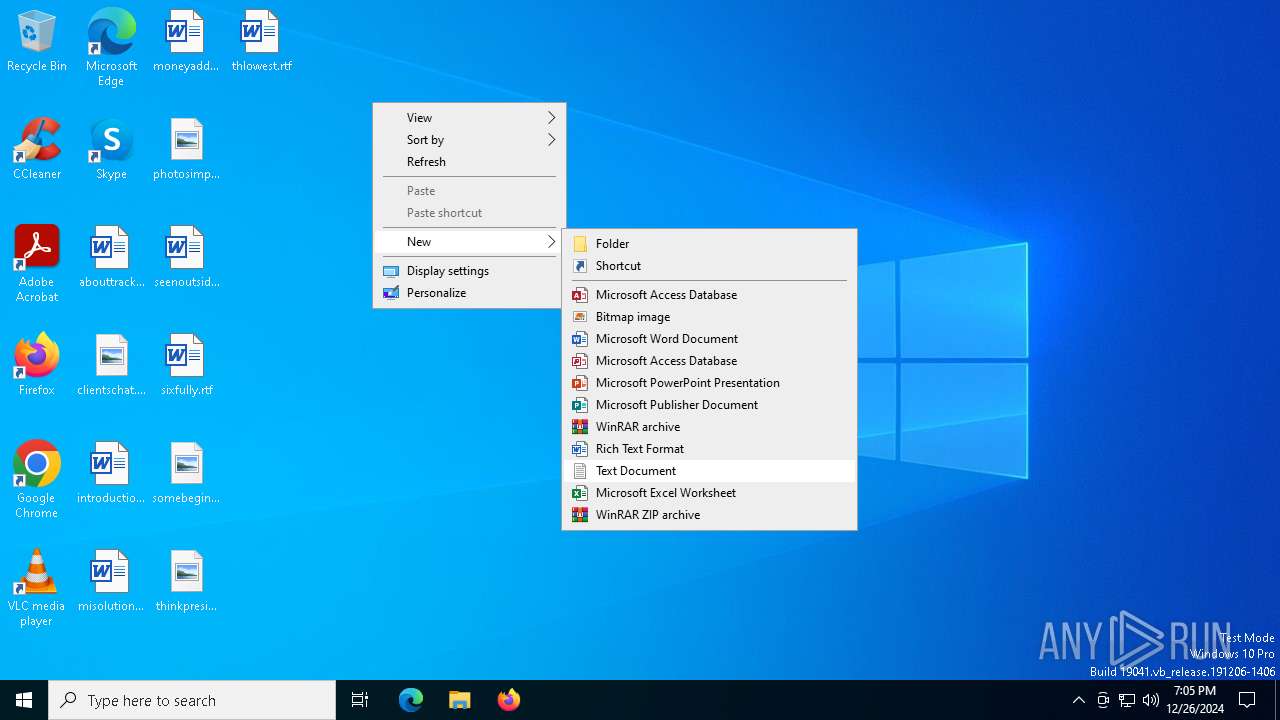Create a new WinRAR ZIP archive
Screen dimensions: 1280x720
709,515
